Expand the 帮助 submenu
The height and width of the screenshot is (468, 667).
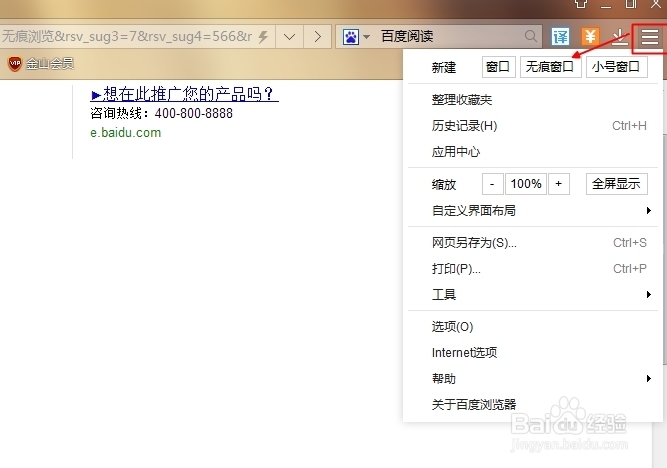point(533,379)
